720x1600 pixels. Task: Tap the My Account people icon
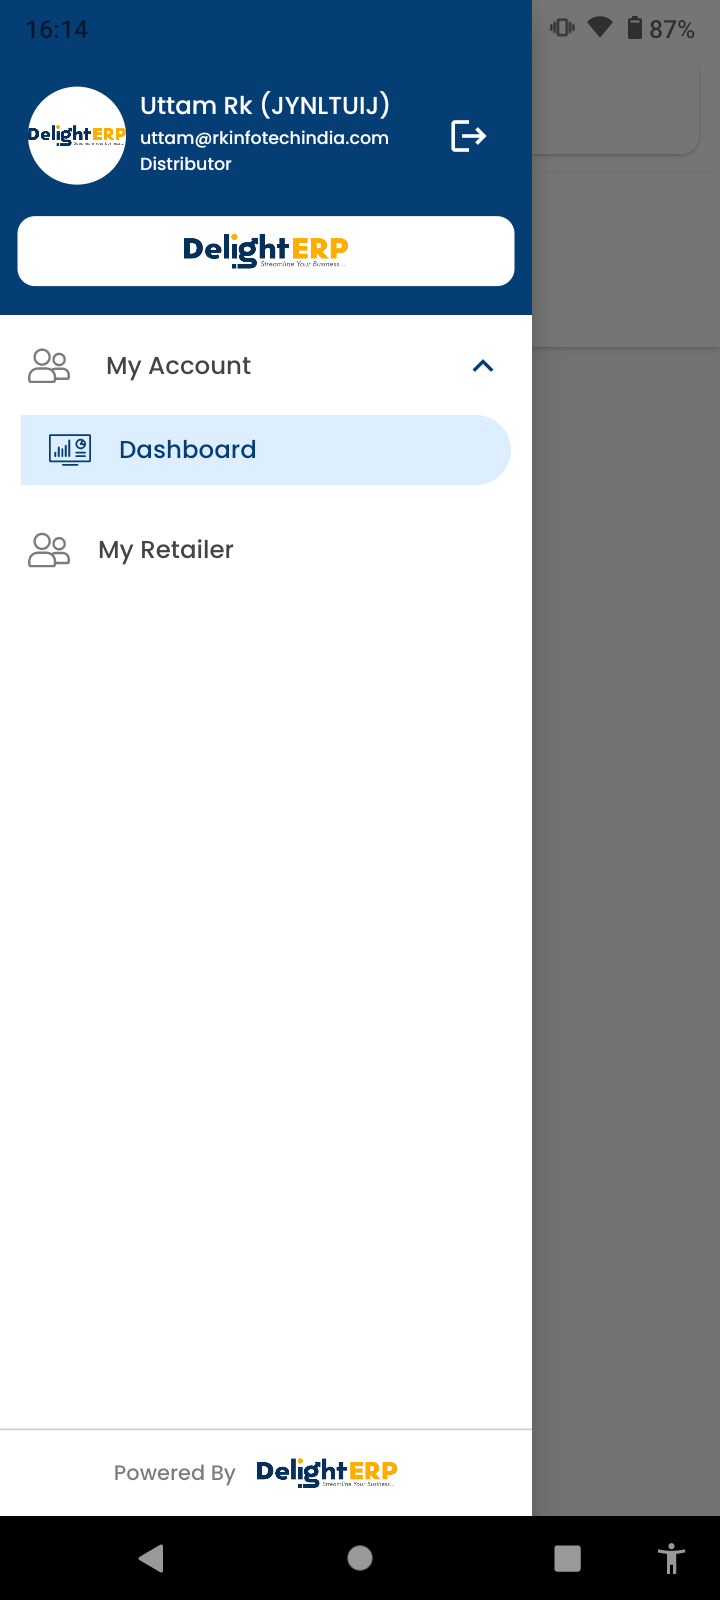[x=49, y=366]
